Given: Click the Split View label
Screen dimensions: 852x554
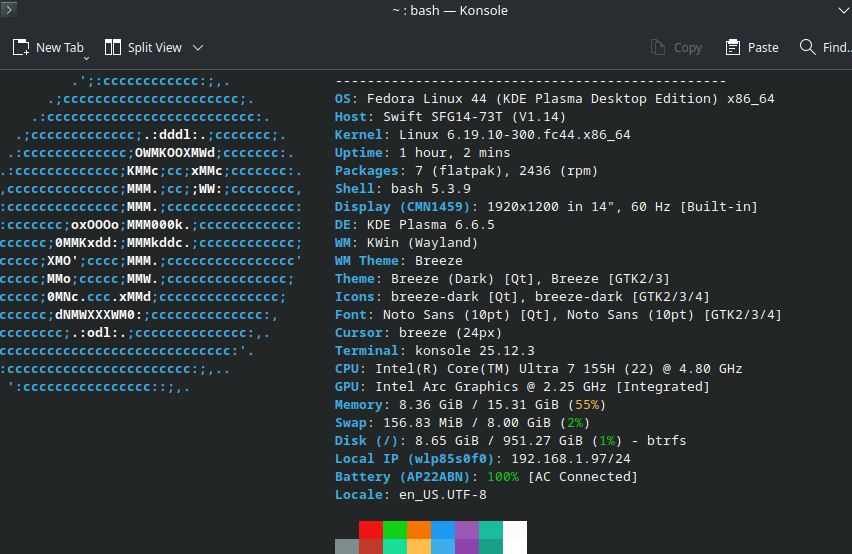Looking at the screenshot, I should pyautogui.click(x=154, y=48).
